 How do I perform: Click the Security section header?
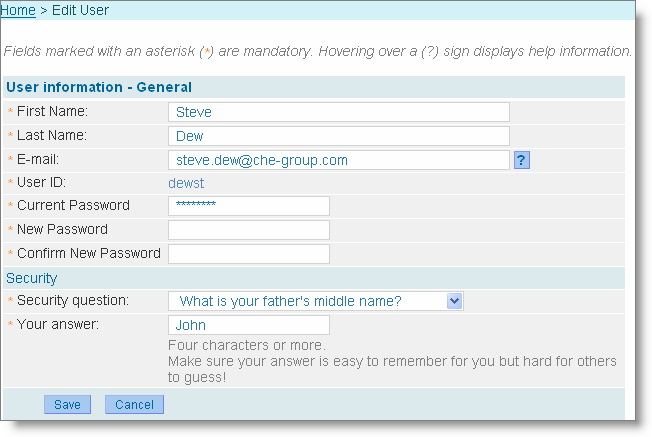[x=32, y=278]
